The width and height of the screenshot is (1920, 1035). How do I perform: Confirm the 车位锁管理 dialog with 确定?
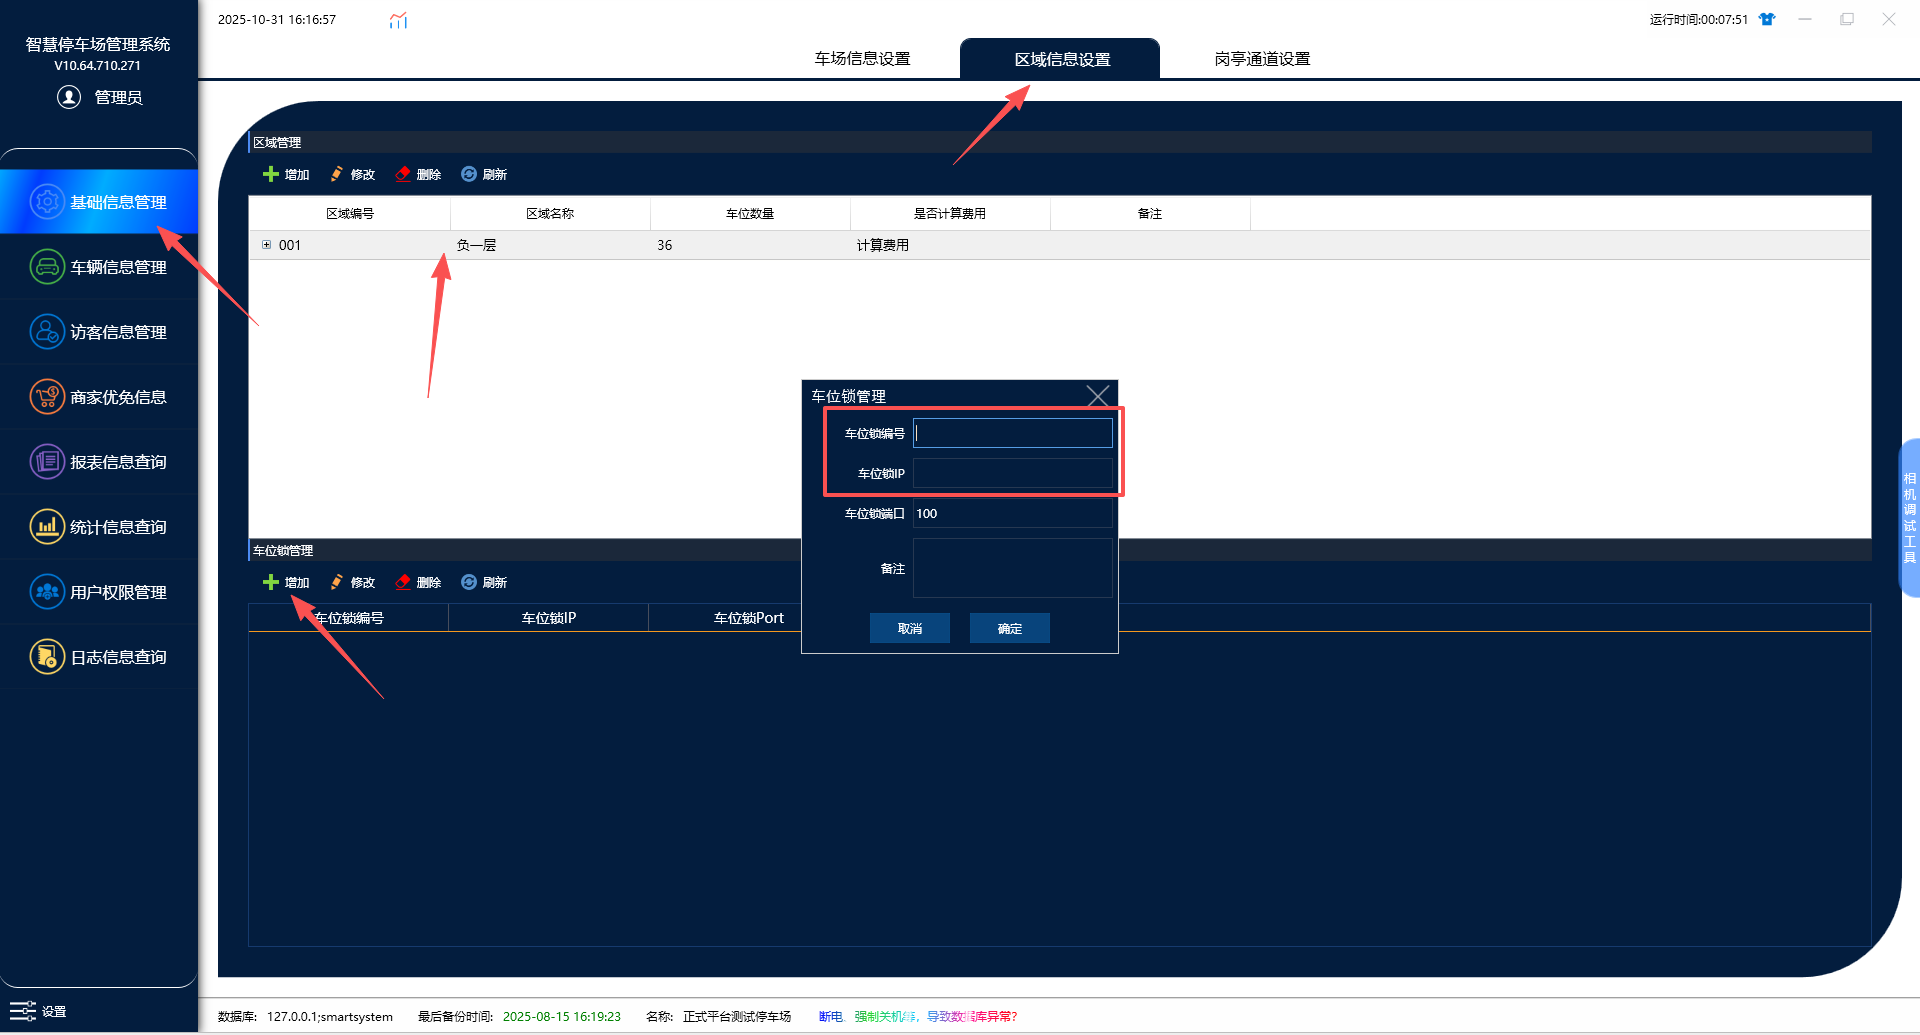(1010, 628)
